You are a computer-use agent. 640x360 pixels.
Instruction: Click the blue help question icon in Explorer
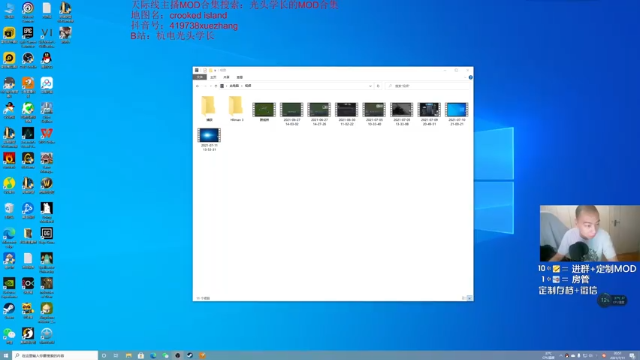click(x=471, y=77)
